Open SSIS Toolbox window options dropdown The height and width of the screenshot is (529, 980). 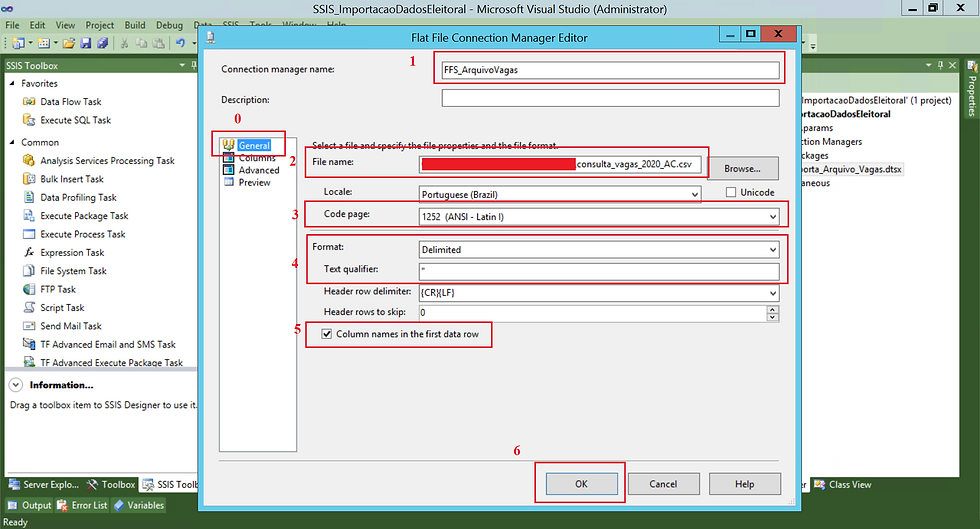182,65
